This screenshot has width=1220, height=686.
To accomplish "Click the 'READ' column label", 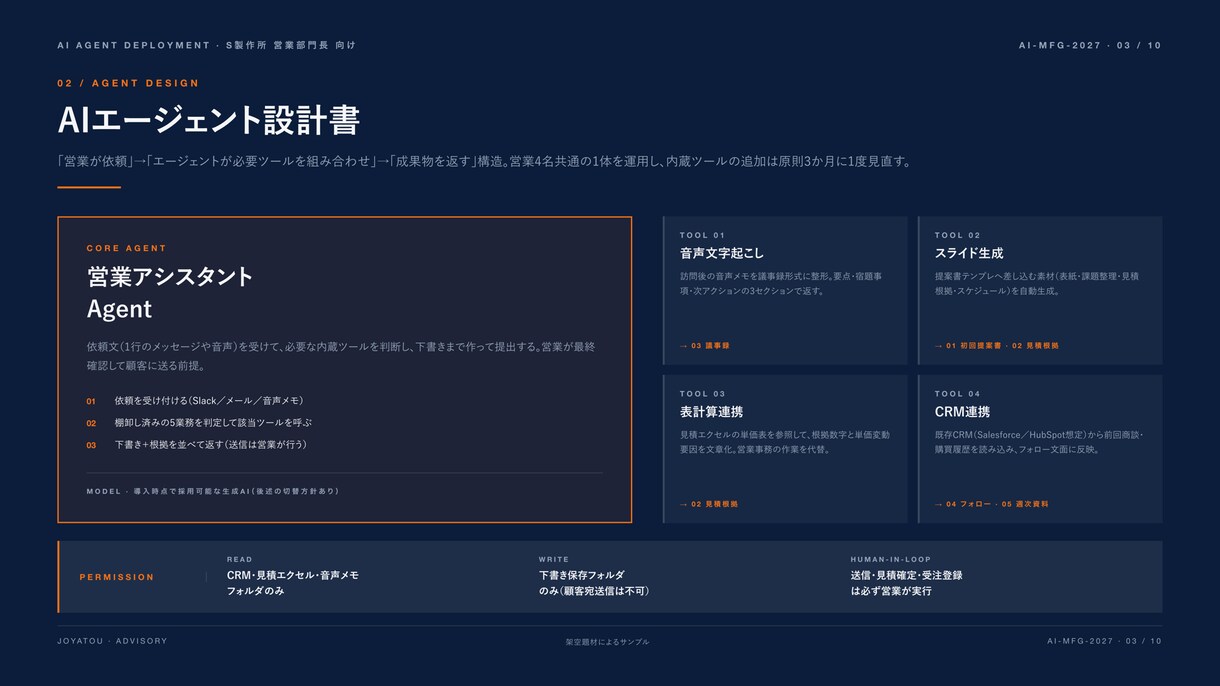I will [240, 560].
